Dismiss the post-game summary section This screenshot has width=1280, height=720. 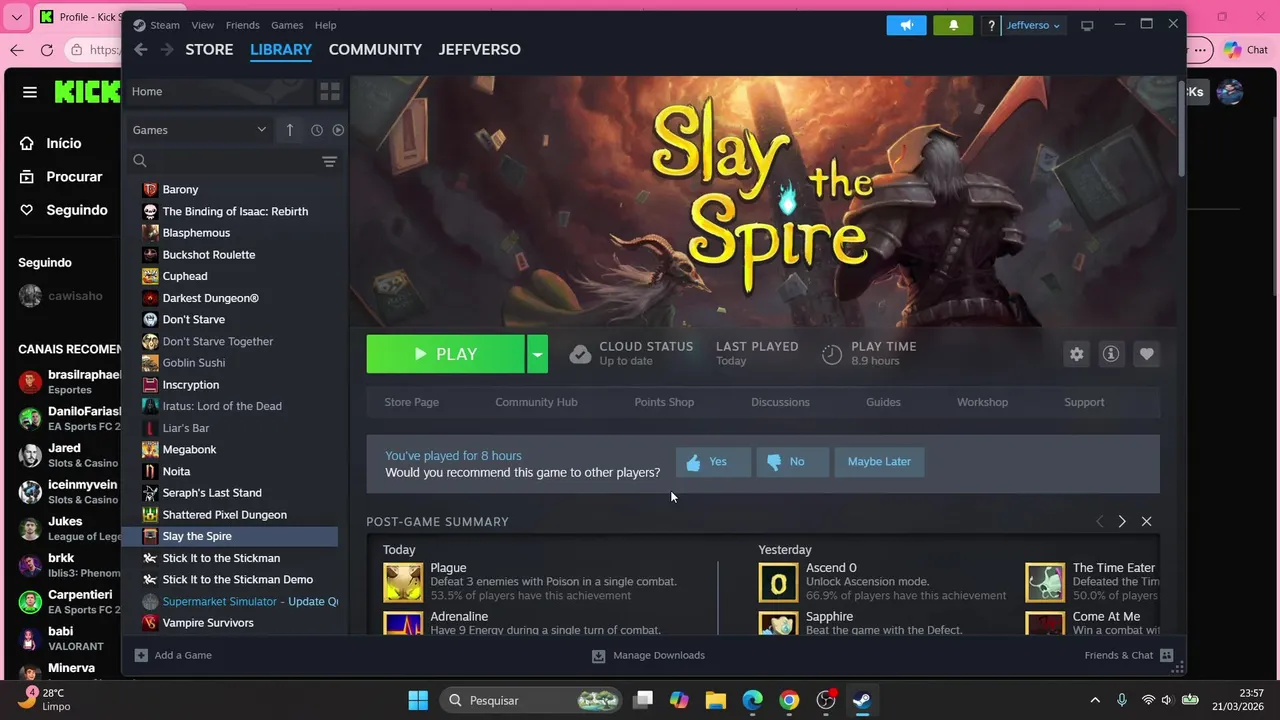tap(1146, 521)
